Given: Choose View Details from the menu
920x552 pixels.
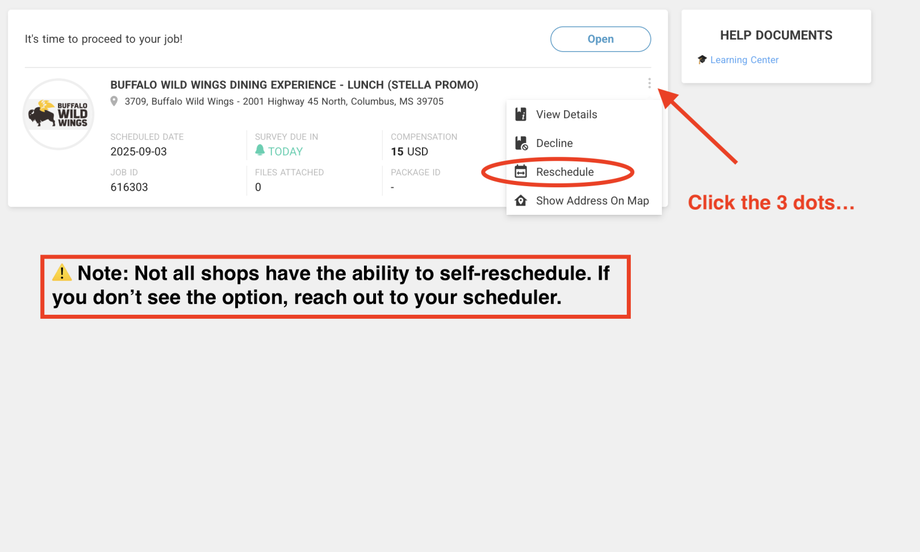Looking at the screenshot, I should [x=584, y=114].
